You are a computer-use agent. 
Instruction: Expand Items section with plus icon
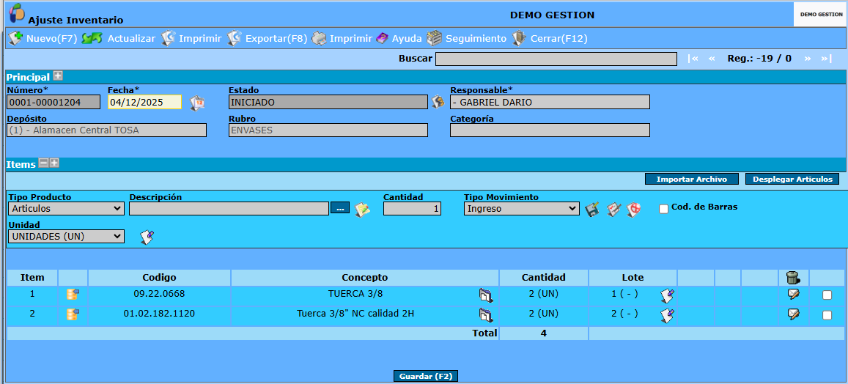pos(54,163)
